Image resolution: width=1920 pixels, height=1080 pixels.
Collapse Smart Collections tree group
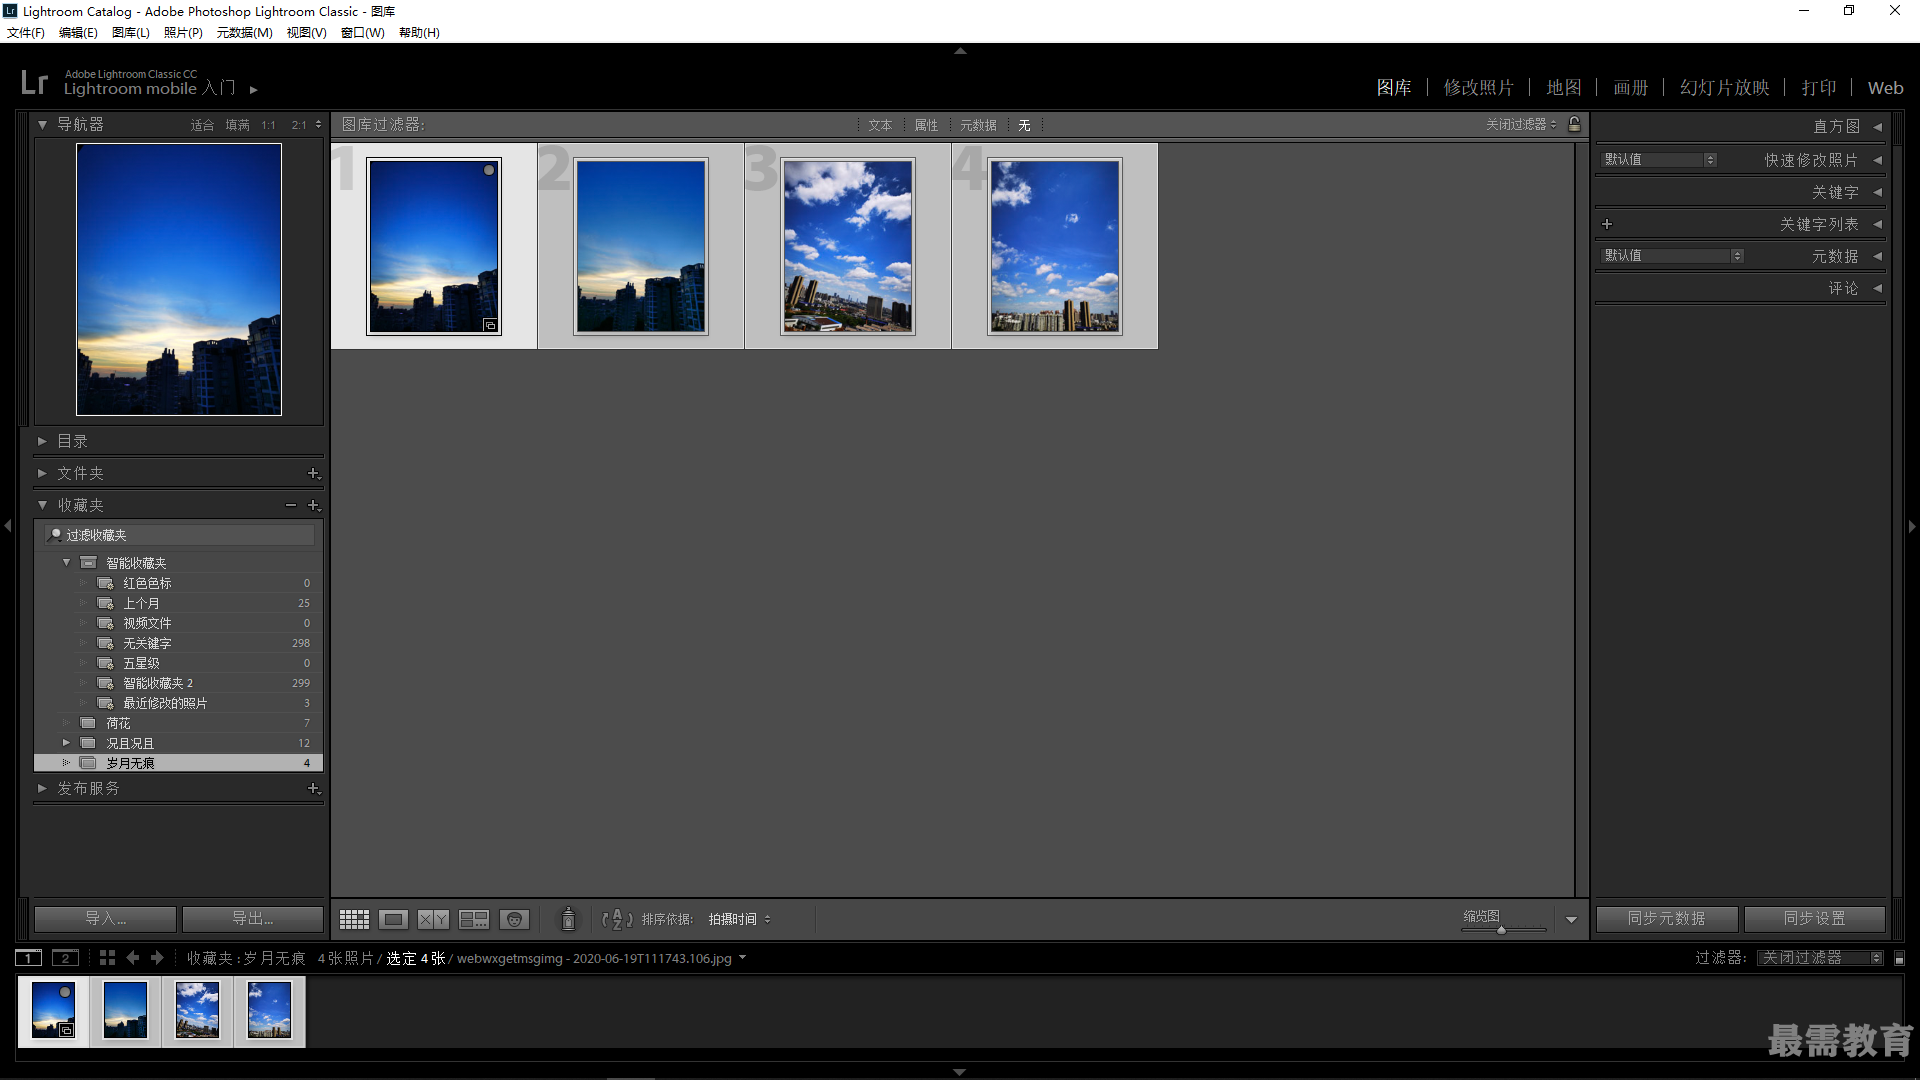click(66, 563)
